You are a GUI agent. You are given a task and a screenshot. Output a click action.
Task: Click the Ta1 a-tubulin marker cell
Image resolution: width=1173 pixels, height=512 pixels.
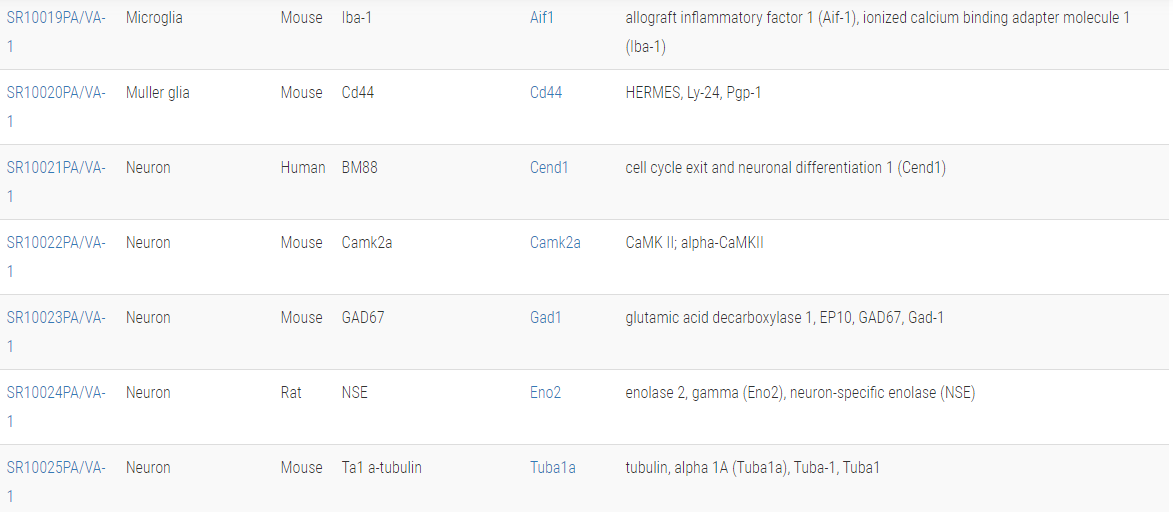coord(382,468)
